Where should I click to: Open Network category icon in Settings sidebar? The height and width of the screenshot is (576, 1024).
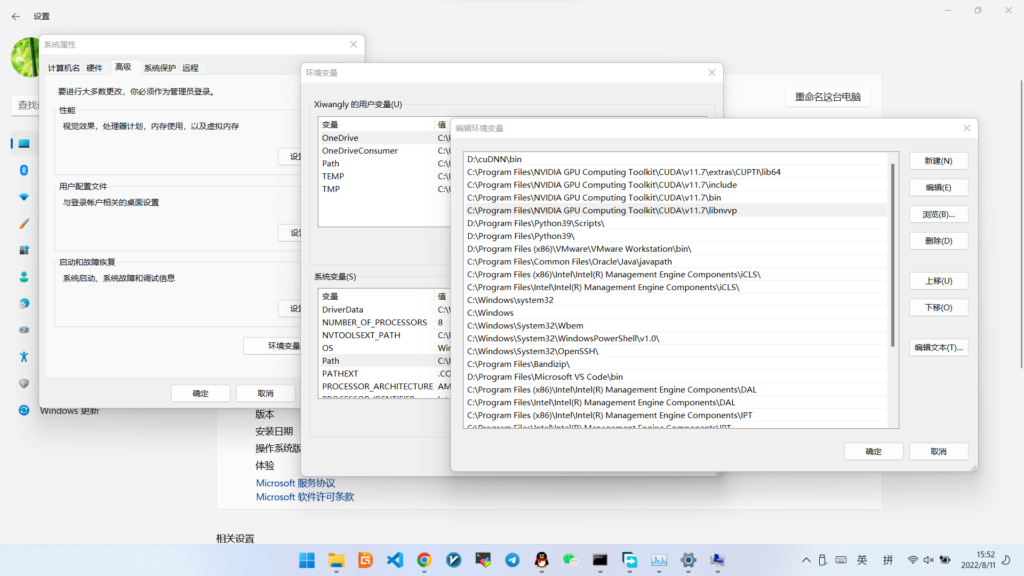pos(24,197)
